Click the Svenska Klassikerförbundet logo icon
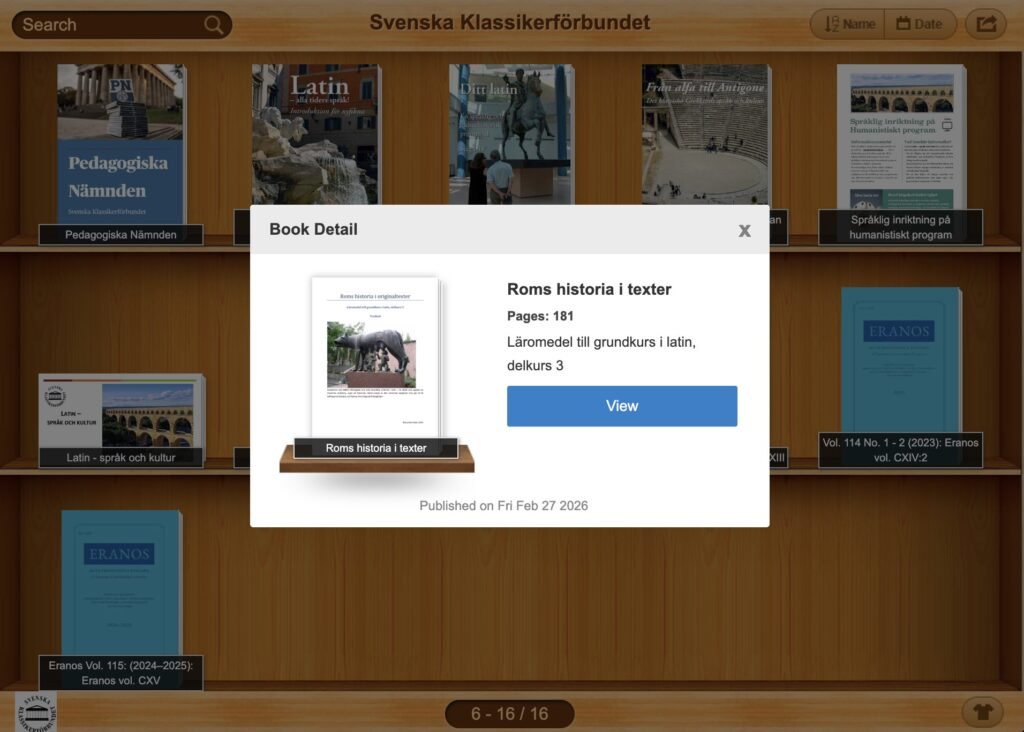 (36, 712)
